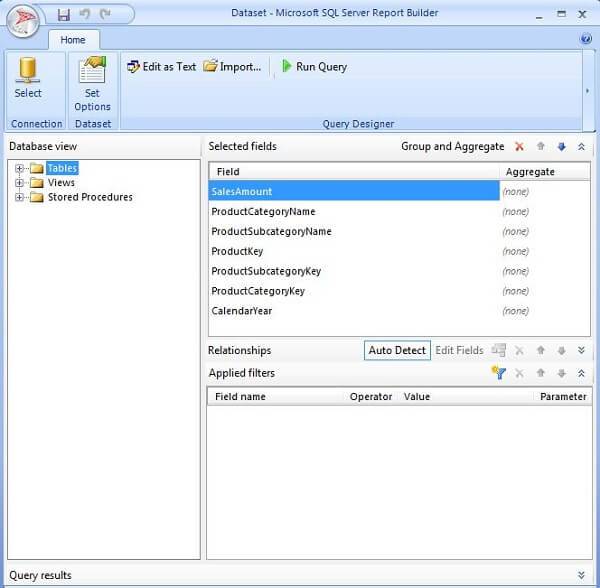Click the Operator column header

[x=371, y=397]
